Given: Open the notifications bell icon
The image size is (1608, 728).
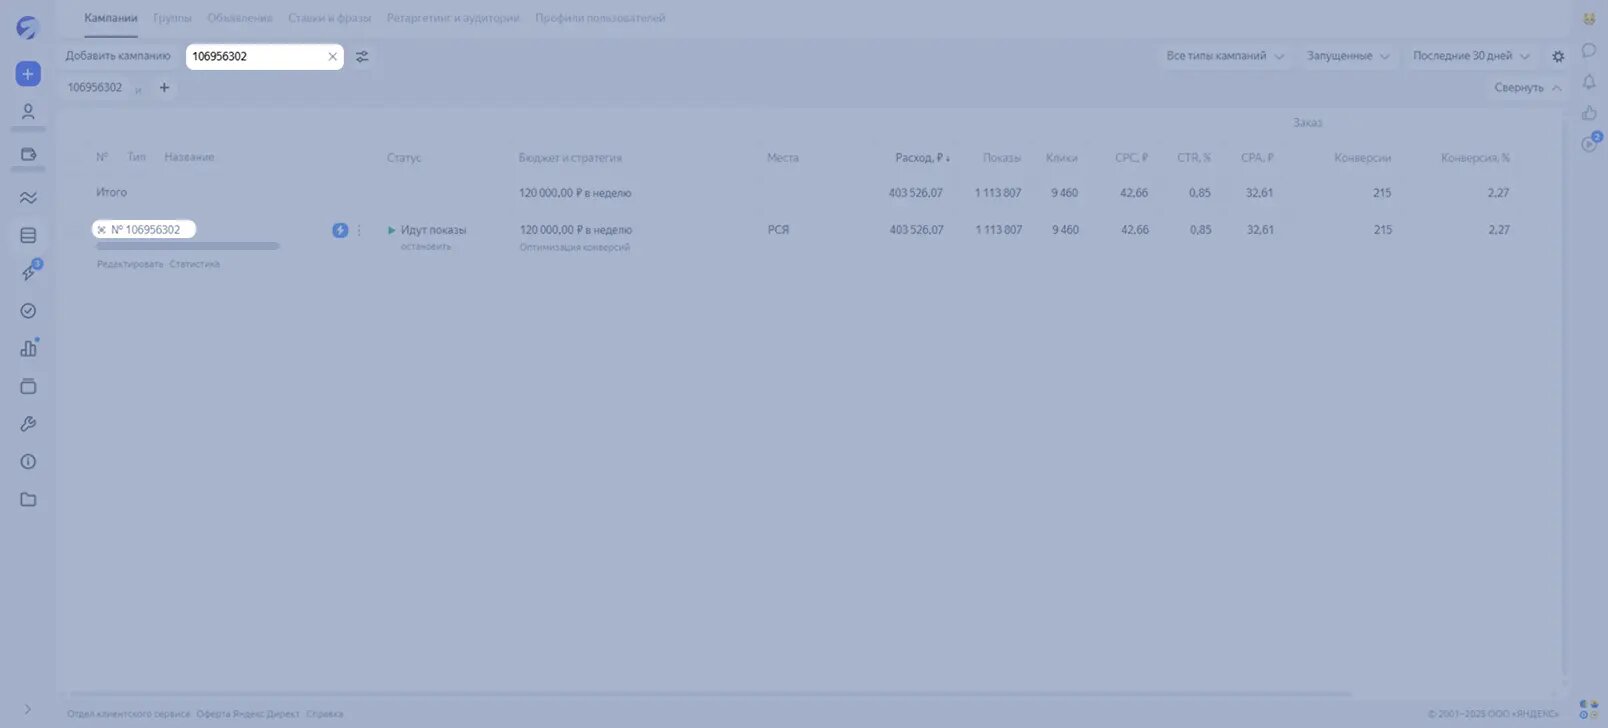Looking at the screenshot, I should (x=1589, y=82).
